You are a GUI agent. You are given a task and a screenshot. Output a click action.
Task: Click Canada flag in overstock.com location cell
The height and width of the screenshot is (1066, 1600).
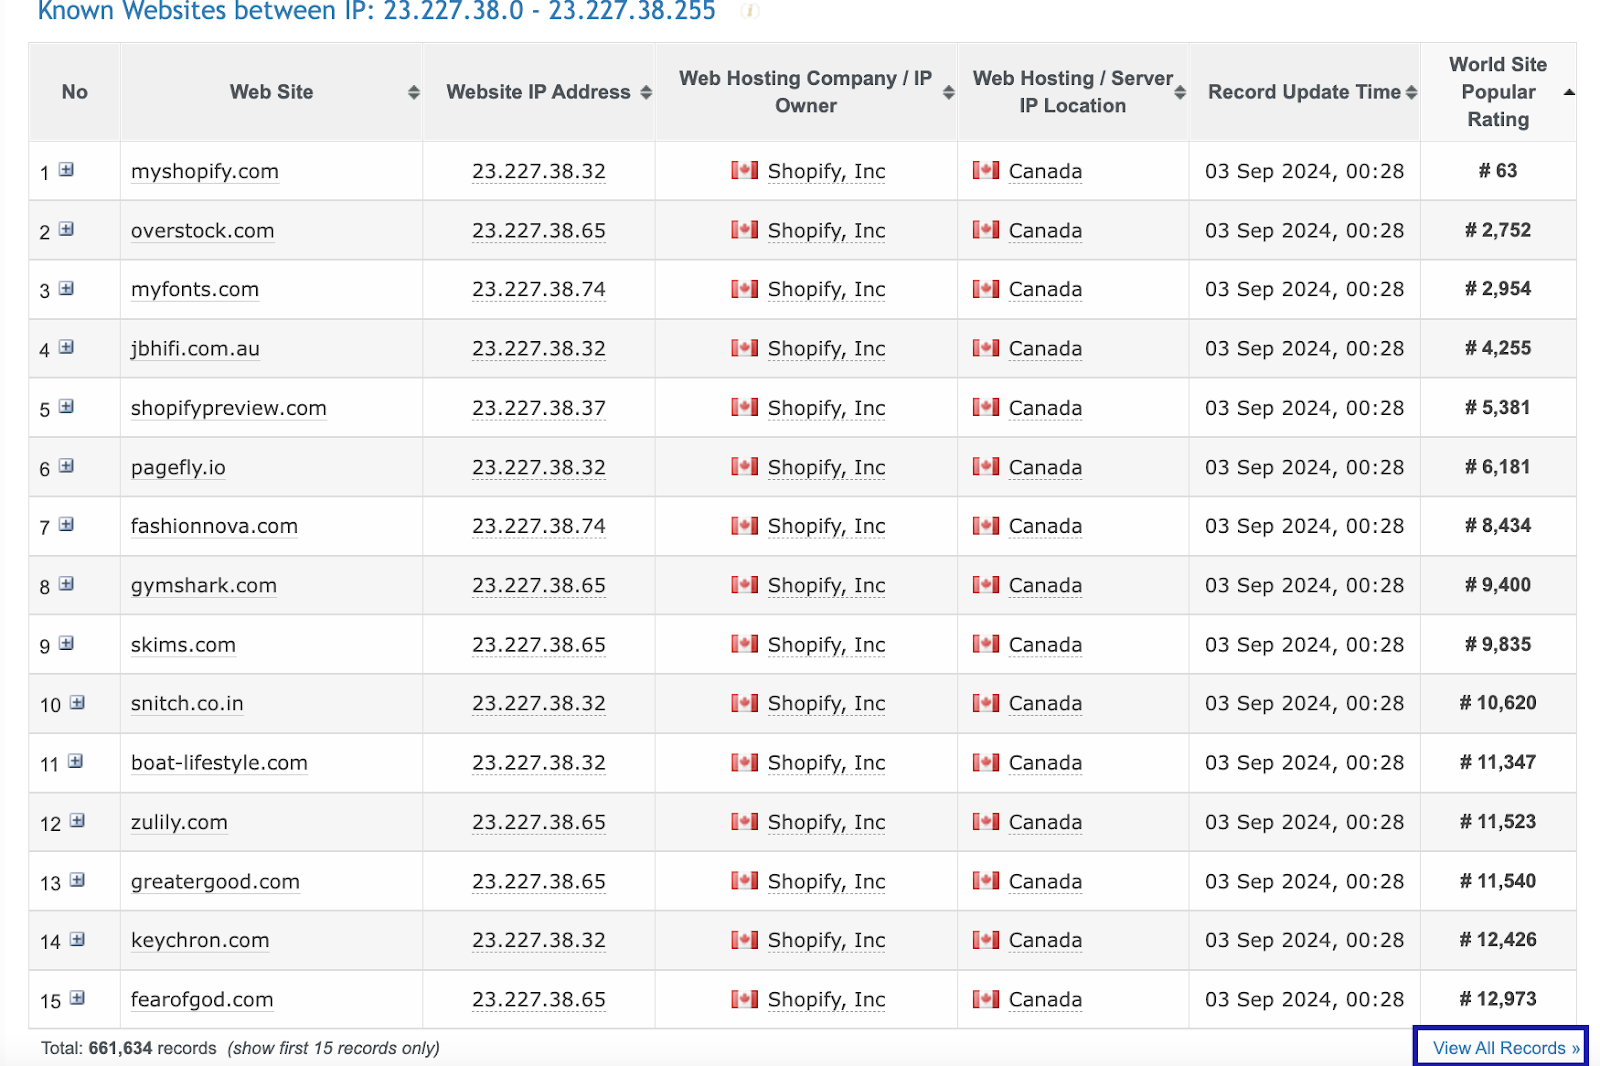(985, 229)
